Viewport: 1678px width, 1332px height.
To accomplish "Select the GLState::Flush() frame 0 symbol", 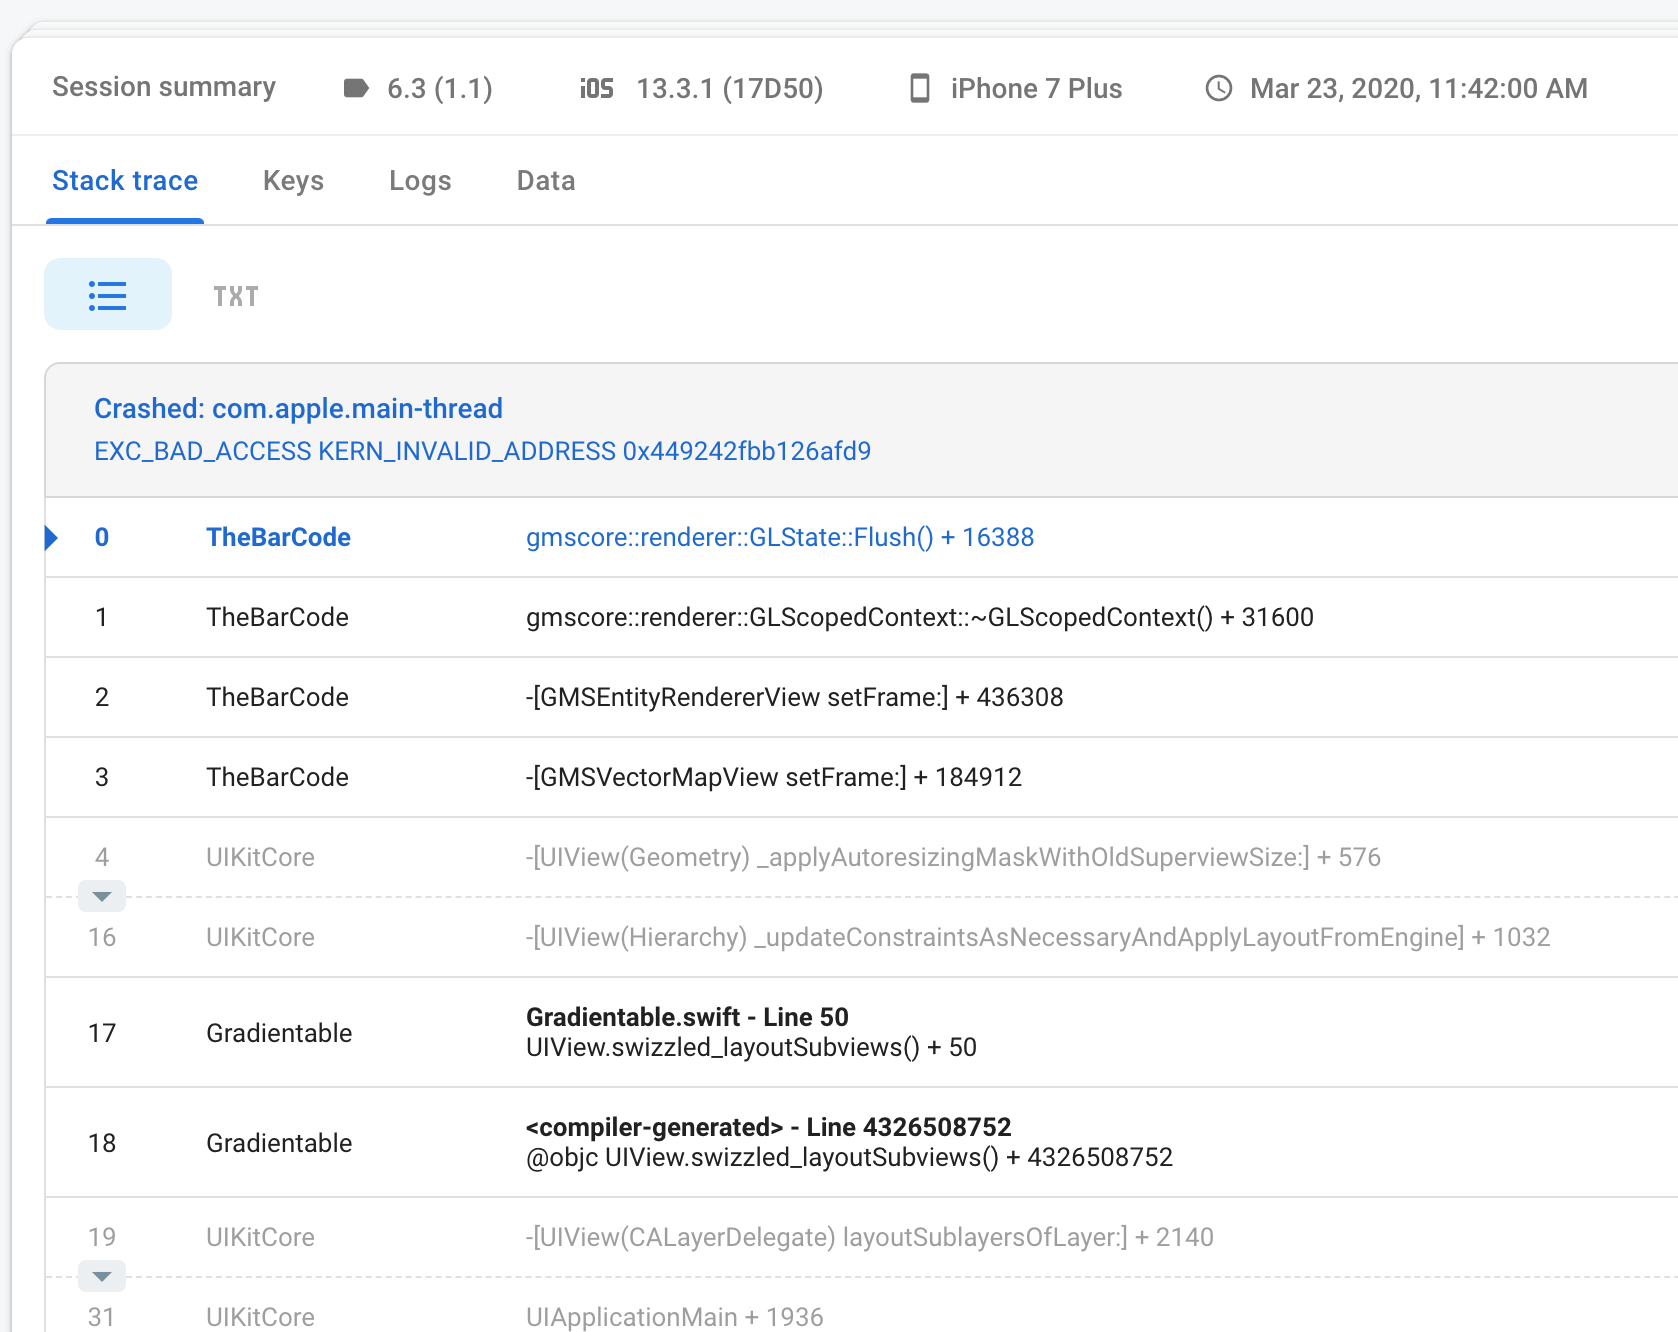I will point(779,538).
